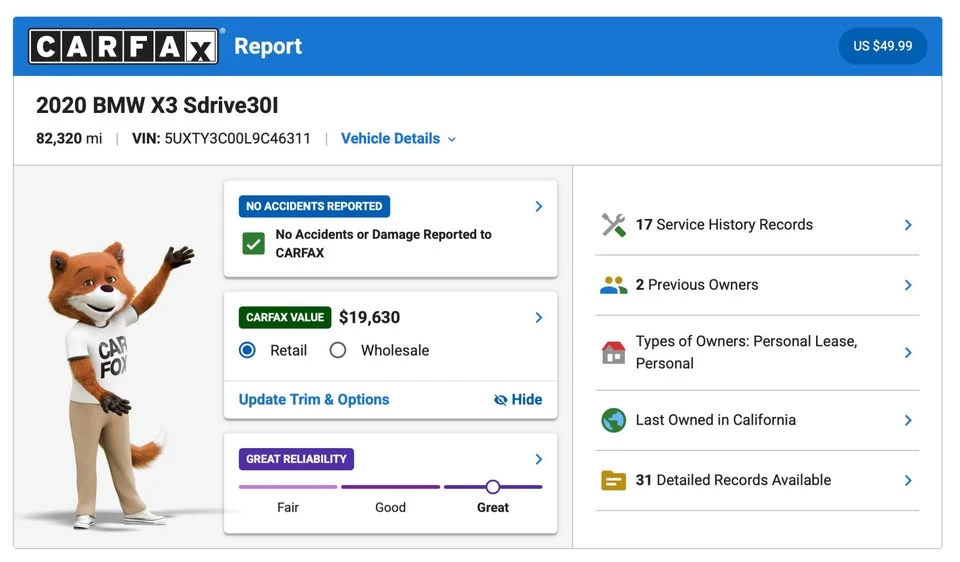The height and width of the screenshot is (562, 960).
Task: Click the US $49.99 price button
Action: [x=882, y=46]
